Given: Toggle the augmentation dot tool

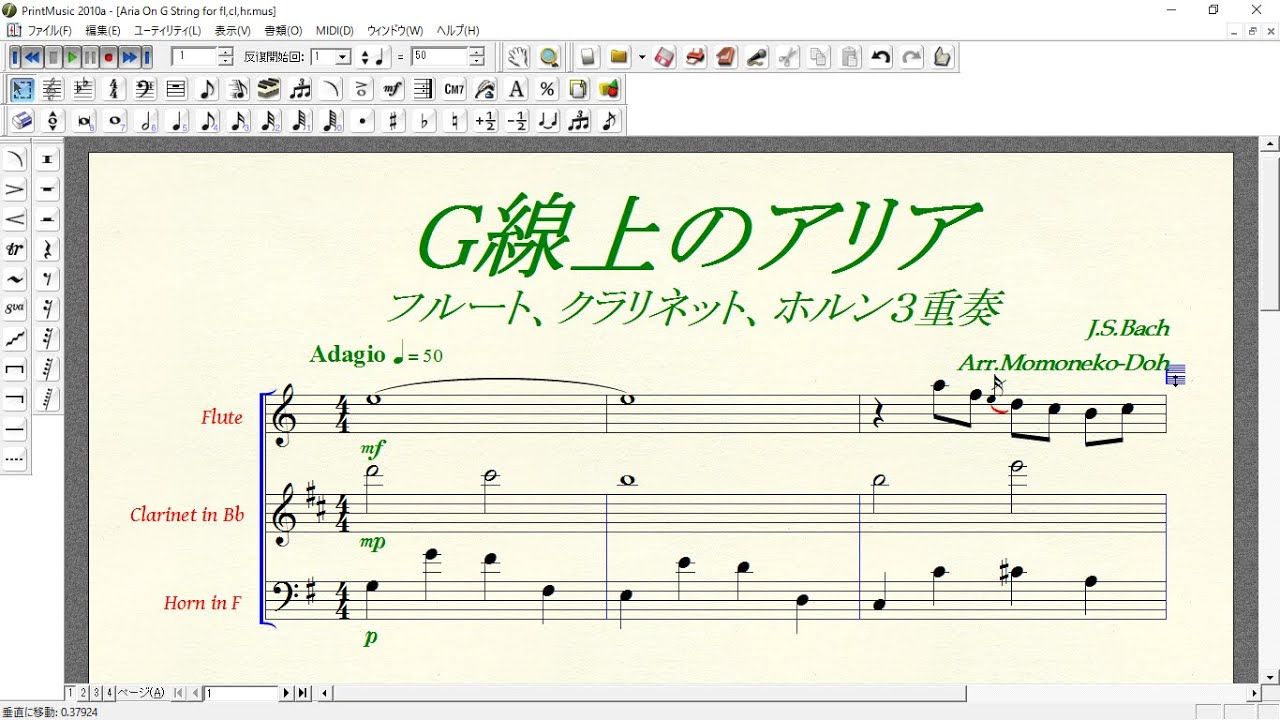Looking at the screenshot, I should [x=363, y=122].
